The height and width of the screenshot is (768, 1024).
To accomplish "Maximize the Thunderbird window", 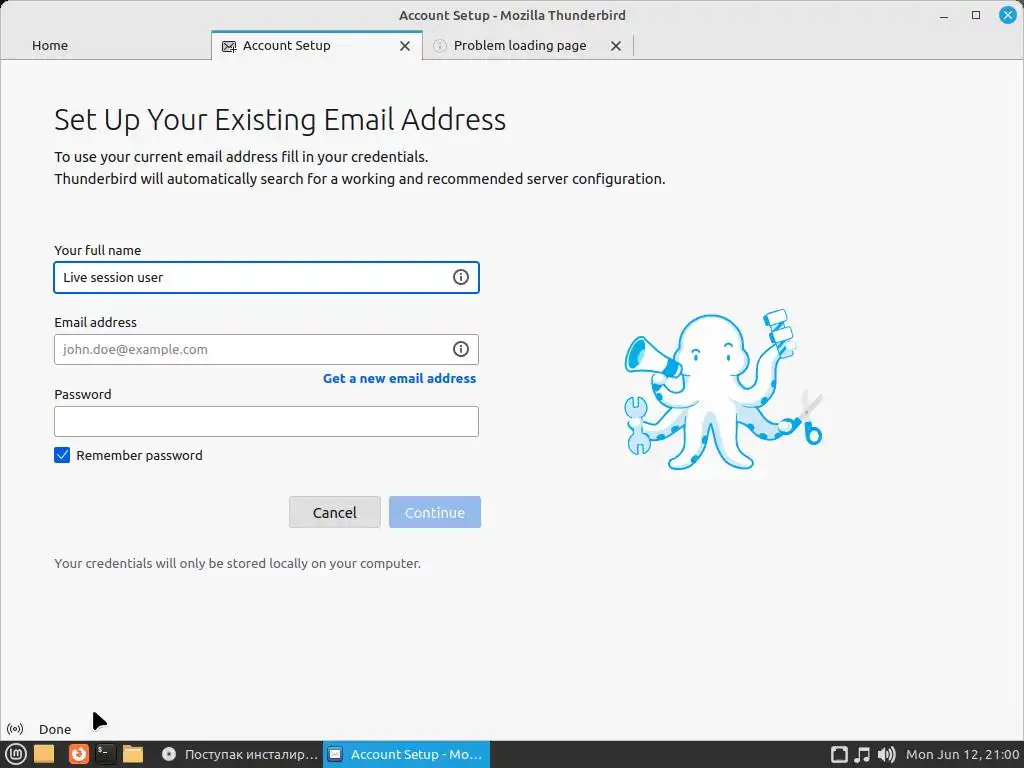I will pyautogui.click(x=976, y=15).
